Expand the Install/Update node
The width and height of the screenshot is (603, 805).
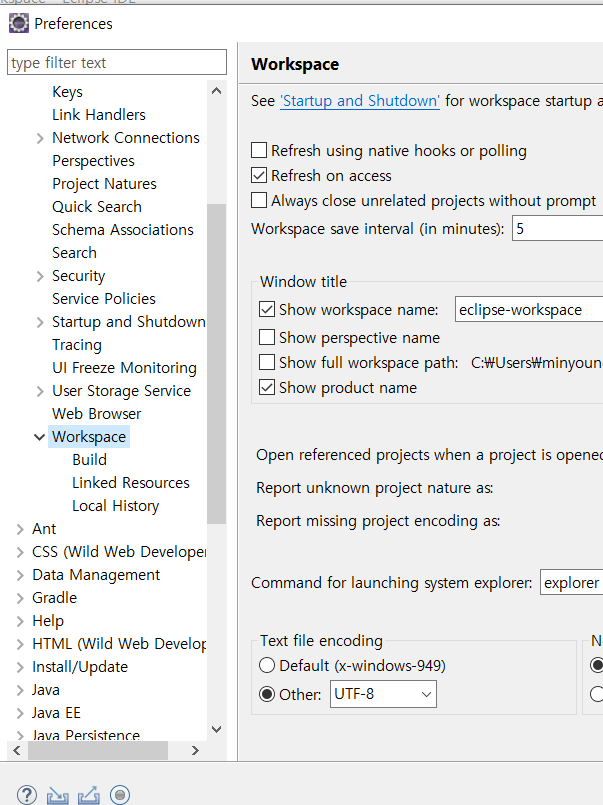[20, 667]
